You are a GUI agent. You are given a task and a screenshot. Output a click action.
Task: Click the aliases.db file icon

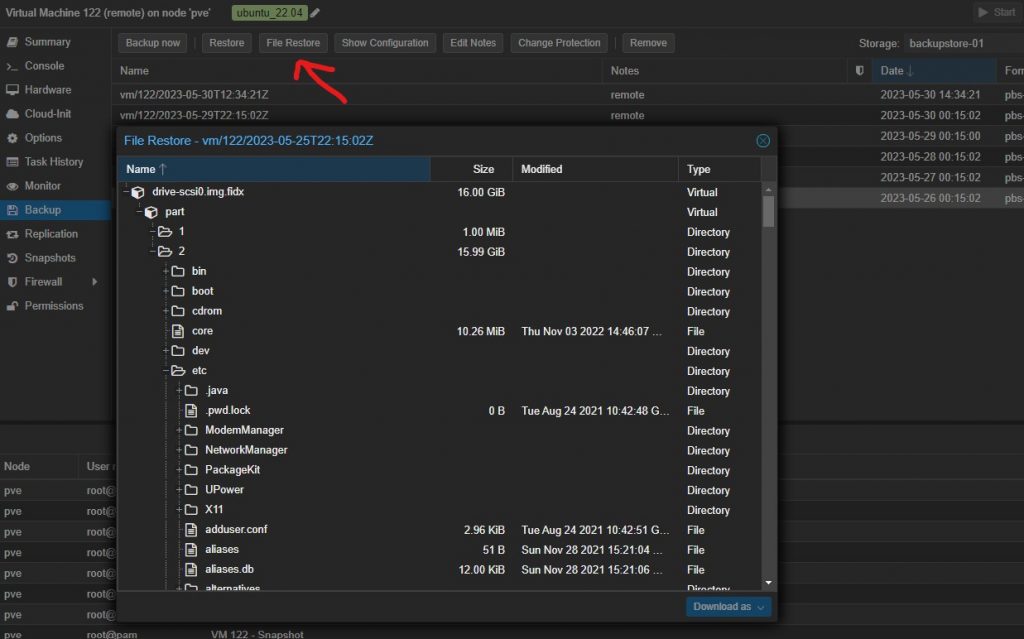click(191, 570)
